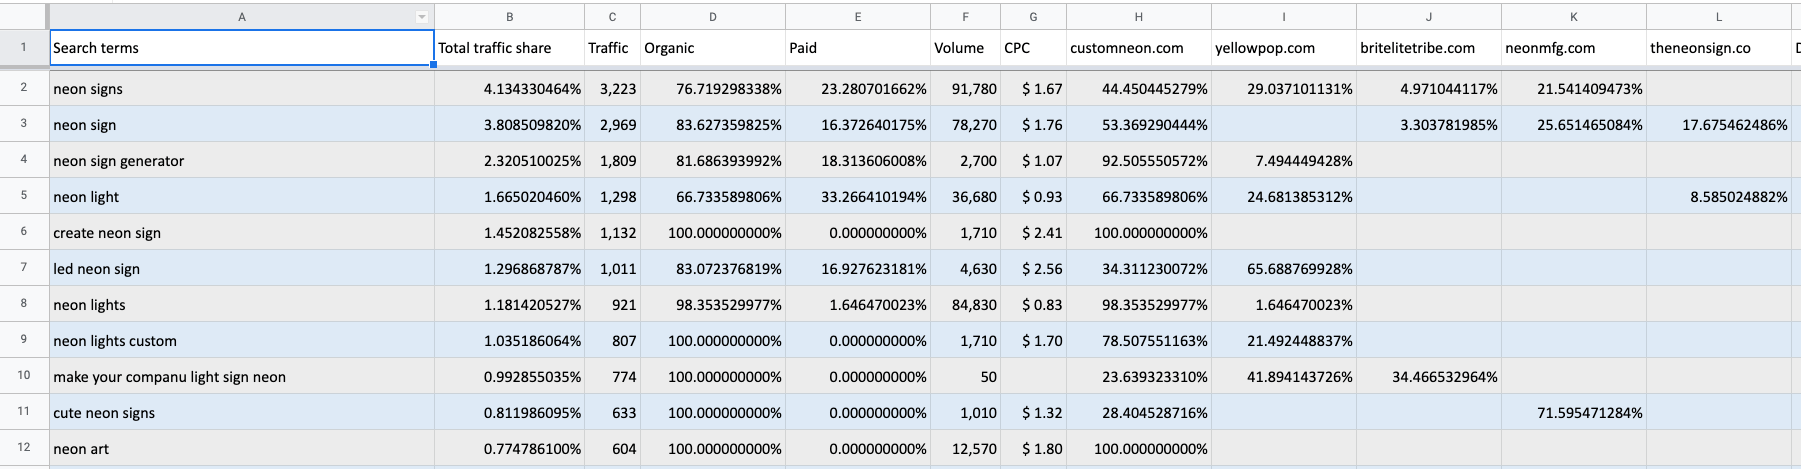Select column D header letter
The height and width of the screenshot is (469, 1801).
[x=713, y=17]
